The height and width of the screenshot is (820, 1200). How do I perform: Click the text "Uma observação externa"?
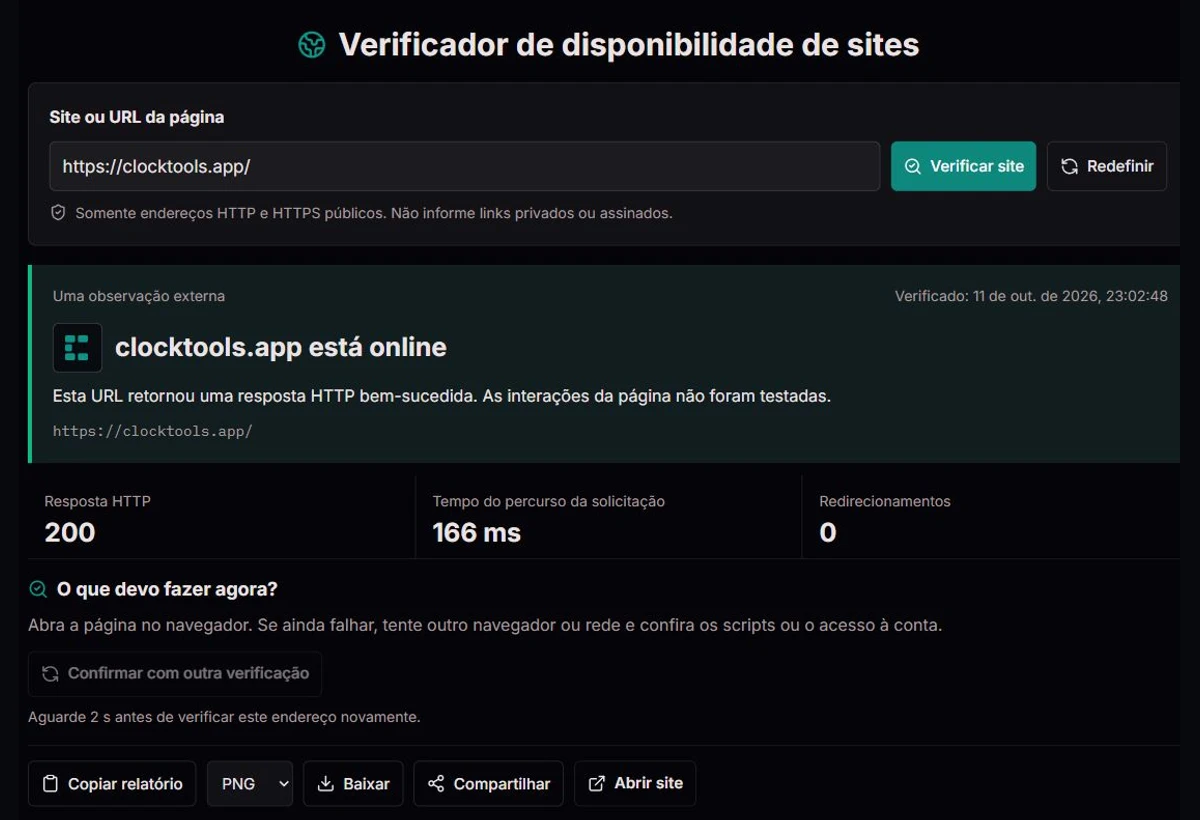pyautogui.click(x=139, y=296)
